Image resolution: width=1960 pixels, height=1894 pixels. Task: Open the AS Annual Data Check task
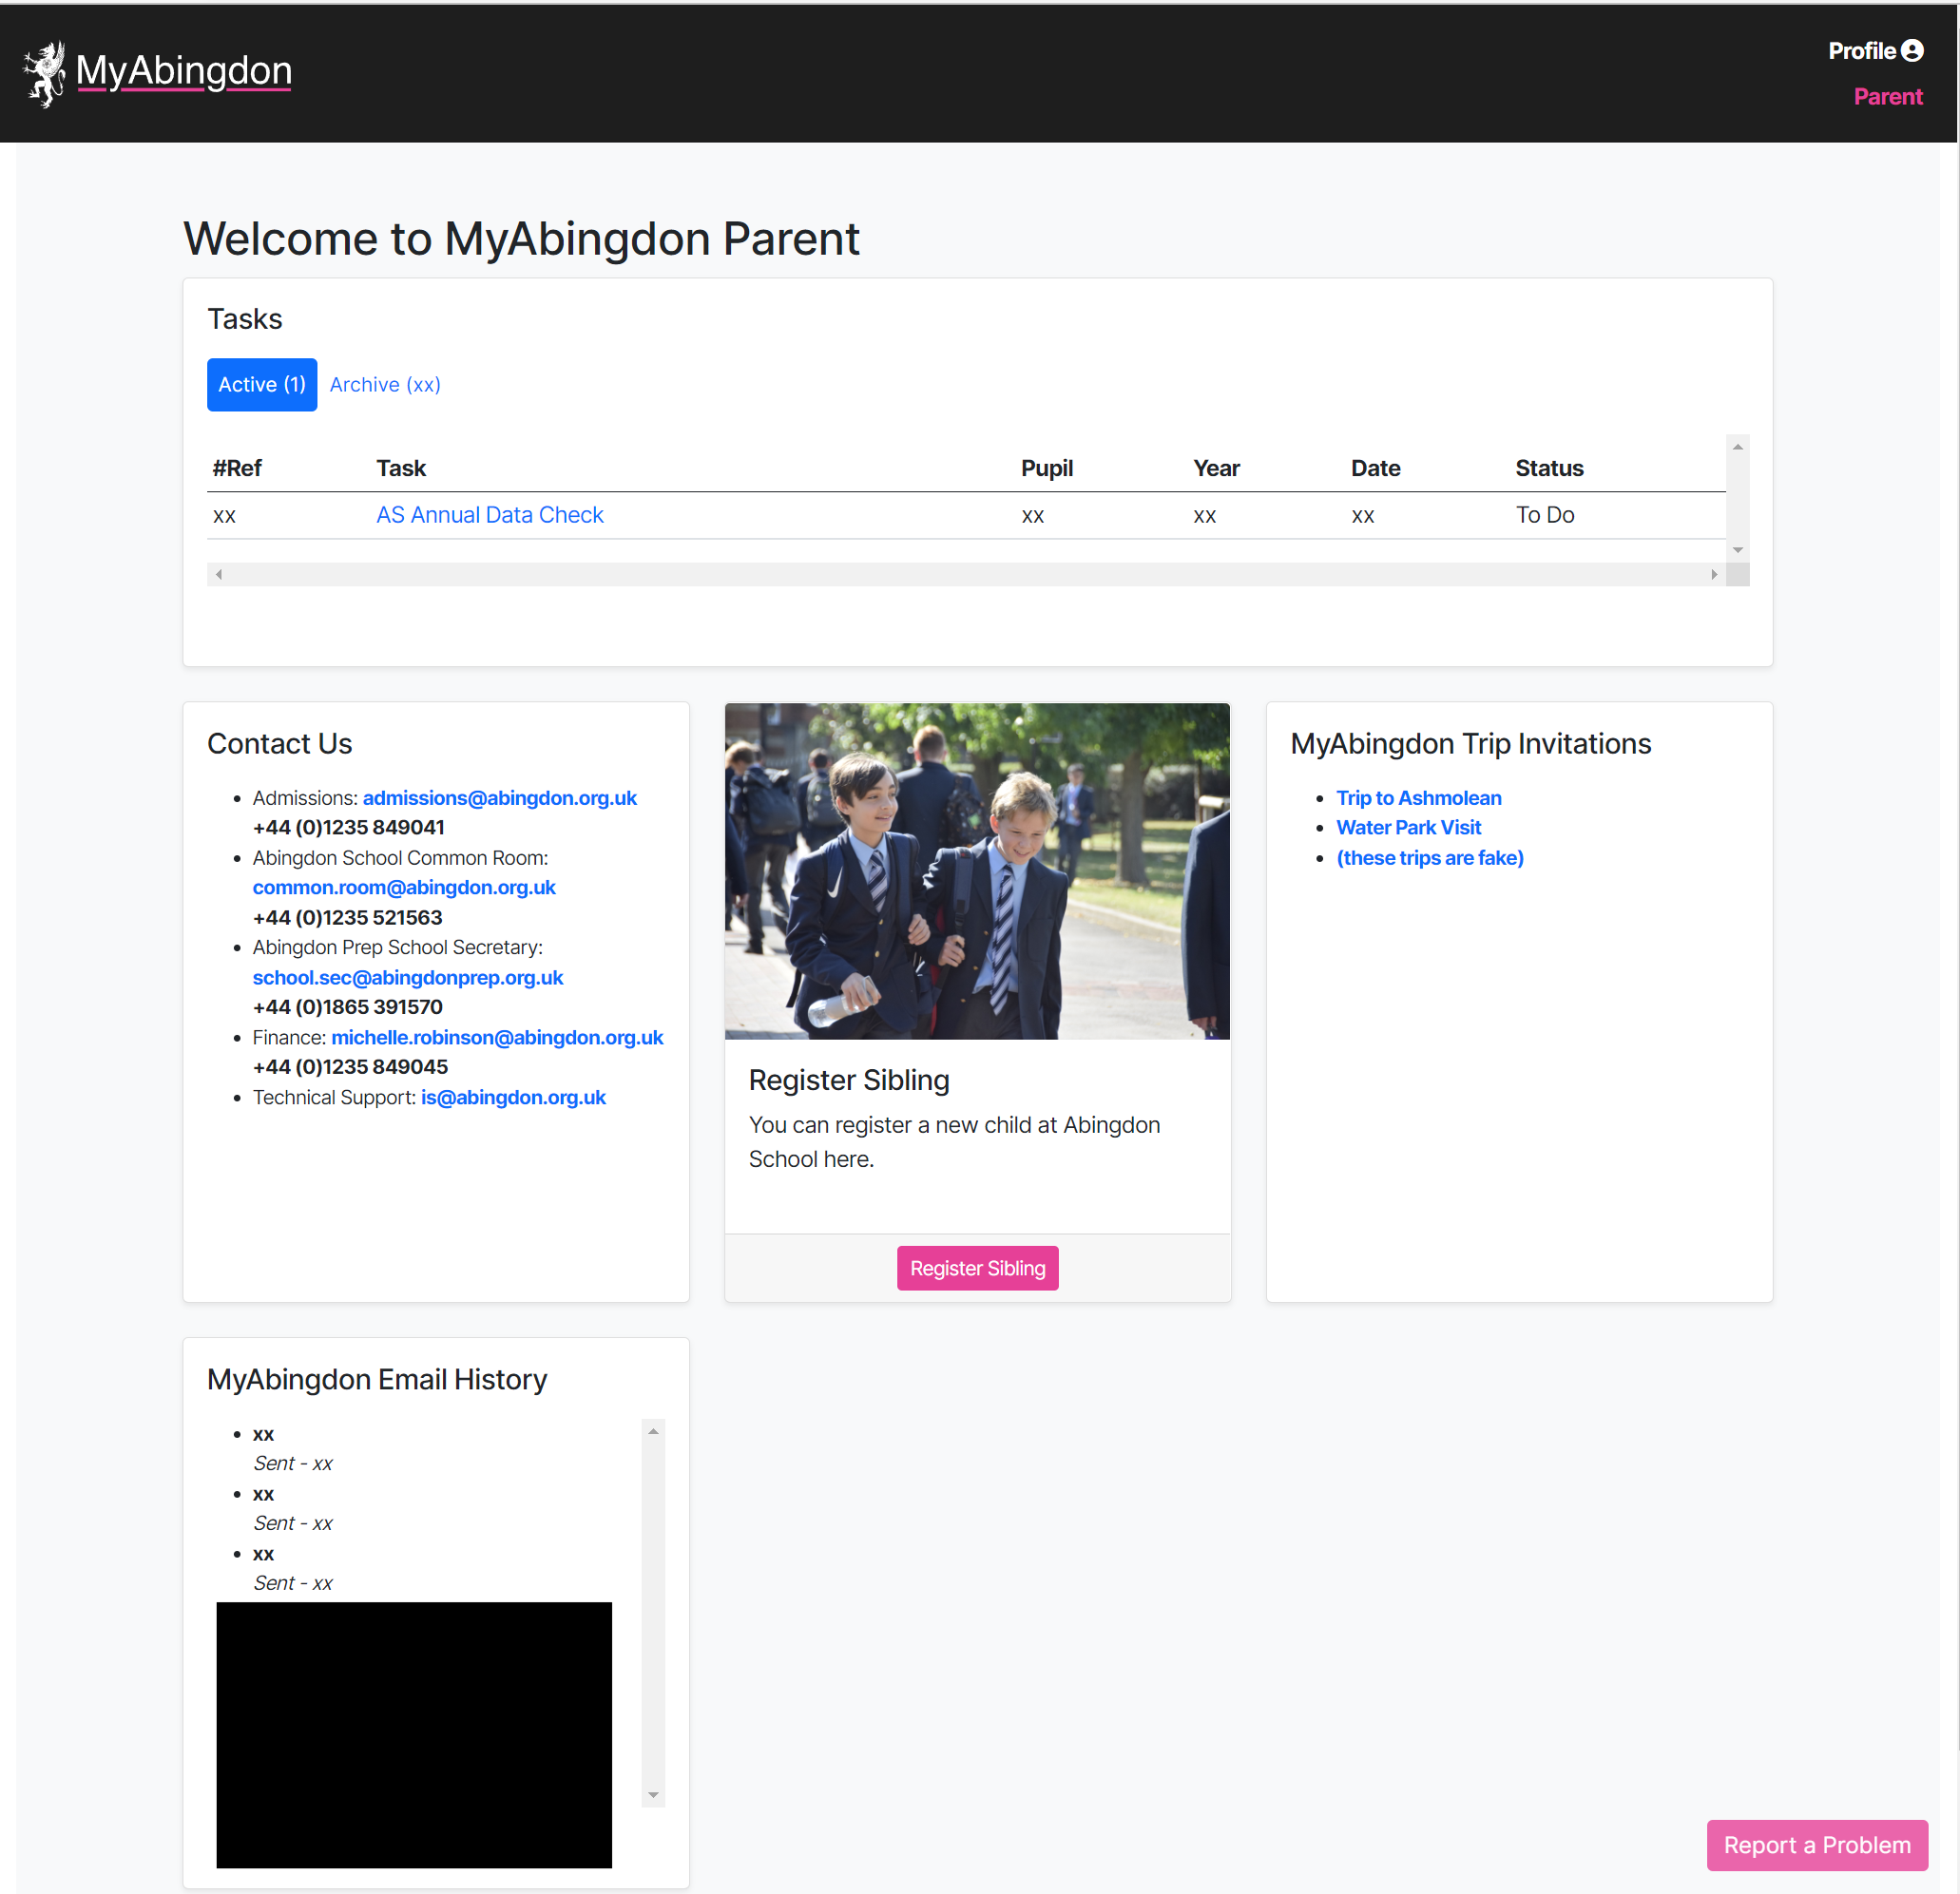[489, 515]
